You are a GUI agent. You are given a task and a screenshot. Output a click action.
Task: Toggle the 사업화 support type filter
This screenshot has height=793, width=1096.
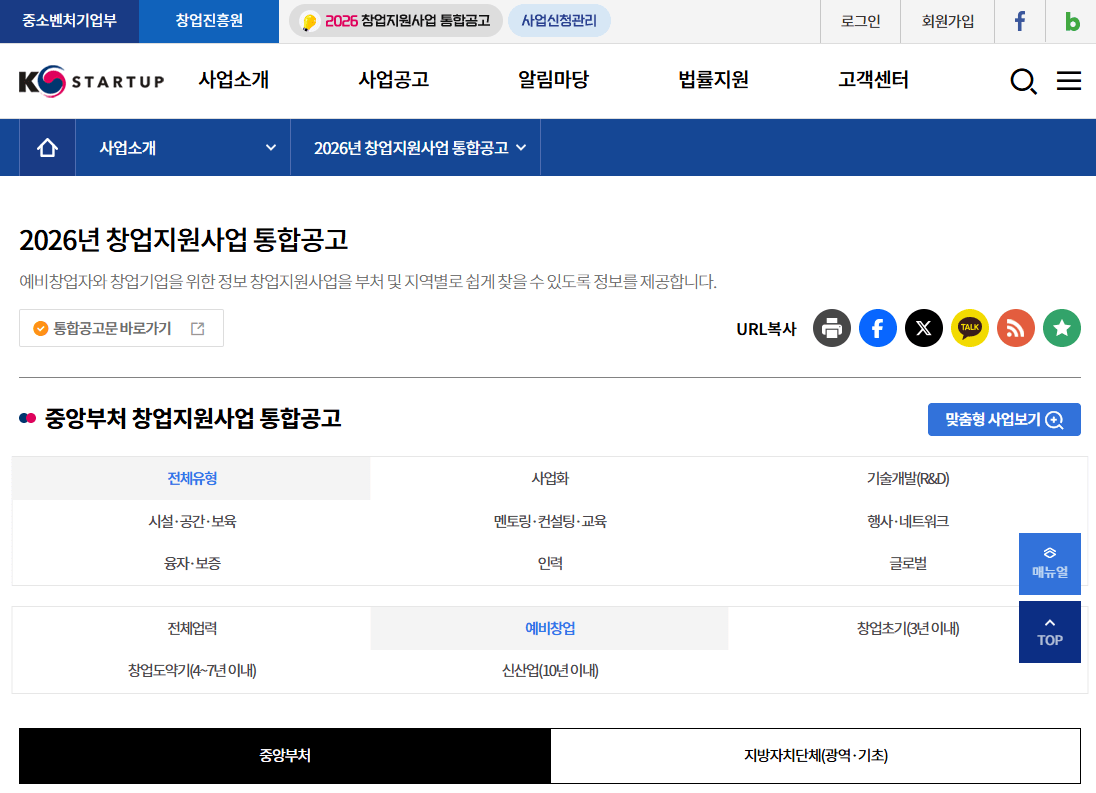pos(548,478)
